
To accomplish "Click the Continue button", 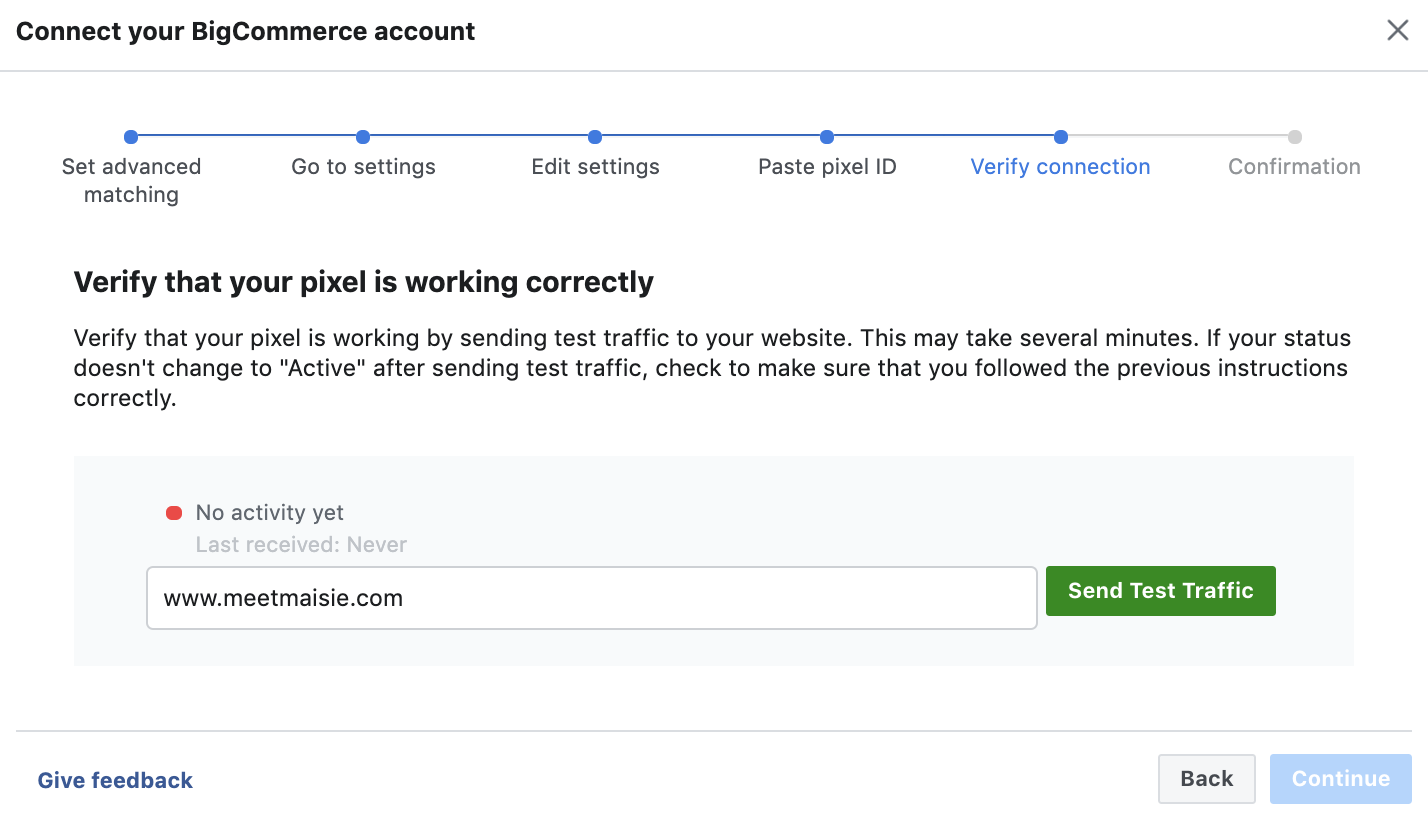I will pyautogui.click(x=1340, y=779).
